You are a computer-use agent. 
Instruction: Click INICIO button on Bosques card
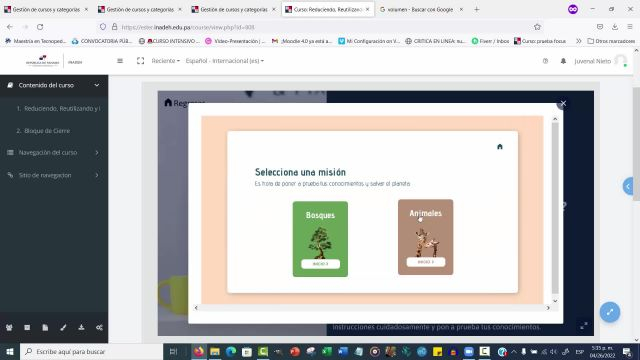pos(320,264)
